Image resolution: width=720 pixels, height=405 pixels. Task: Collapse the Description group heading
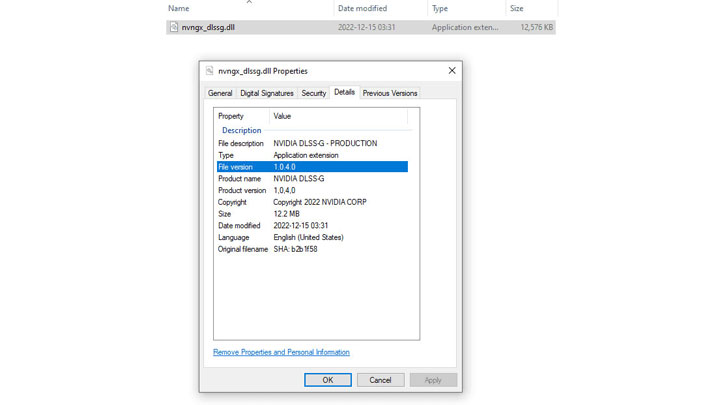point(242,130)
